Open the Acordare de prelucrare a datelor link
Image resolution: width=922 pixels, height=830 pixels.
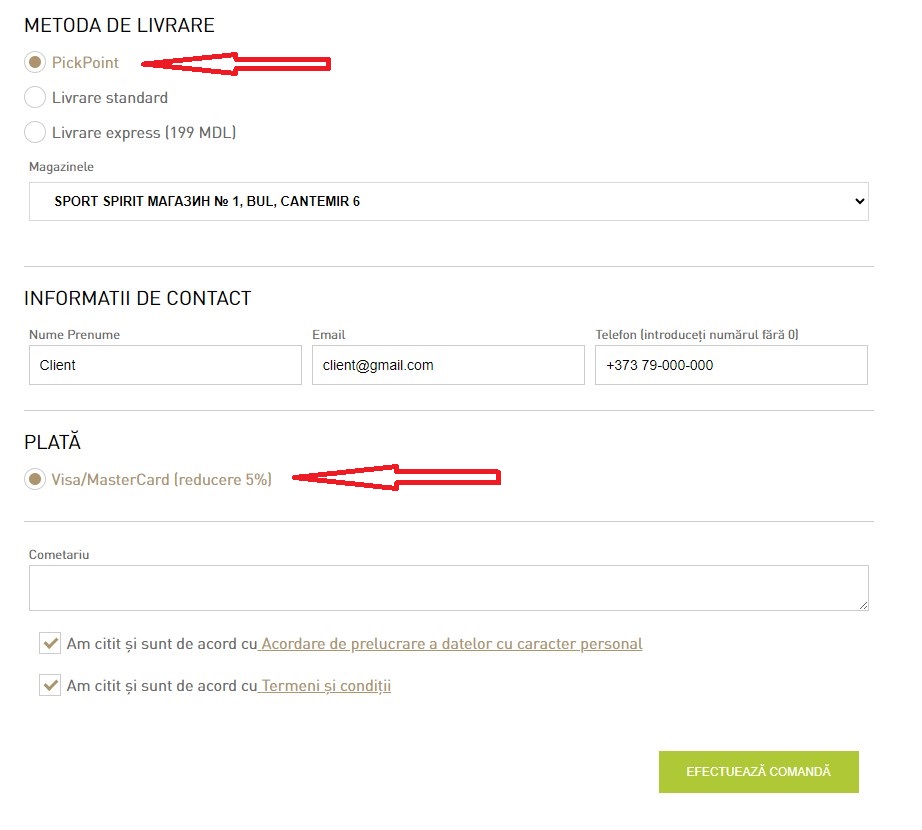coord(451,644)
